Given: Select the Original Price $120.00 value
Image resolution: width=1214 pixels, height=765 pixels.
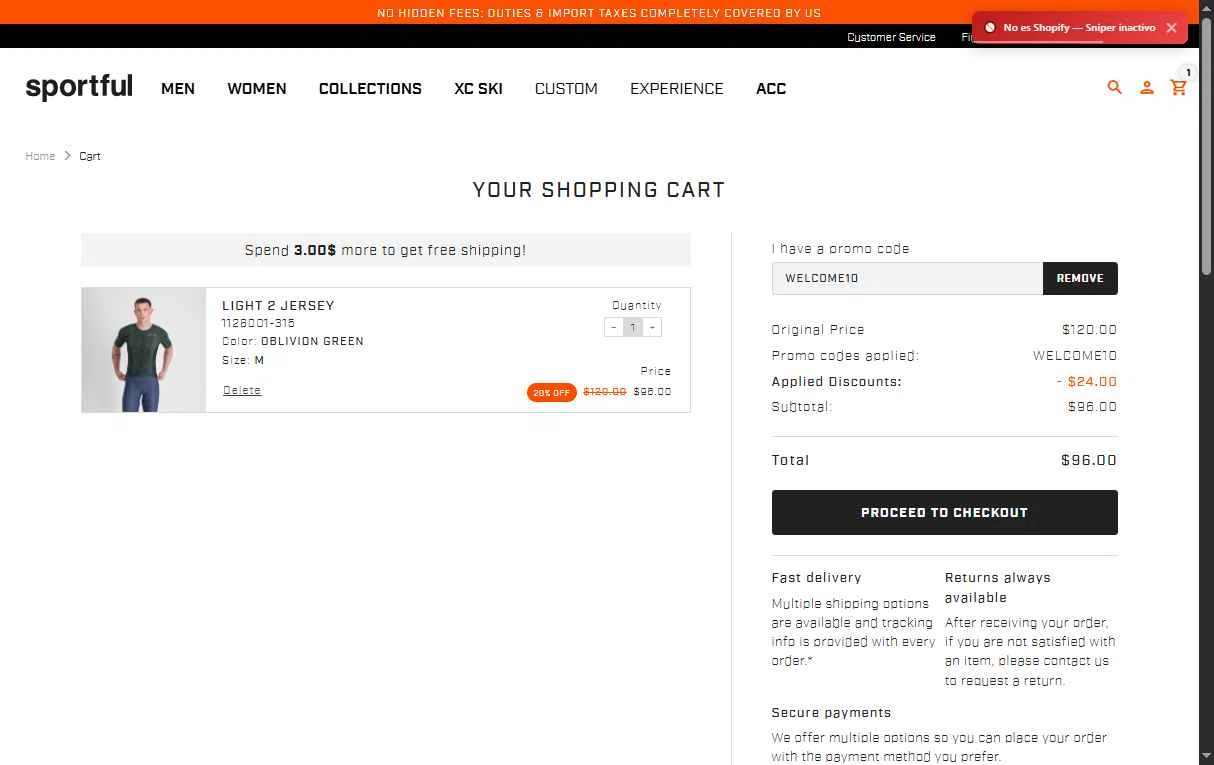Looking at the screenshot, I should click(x=1090, y=329).
